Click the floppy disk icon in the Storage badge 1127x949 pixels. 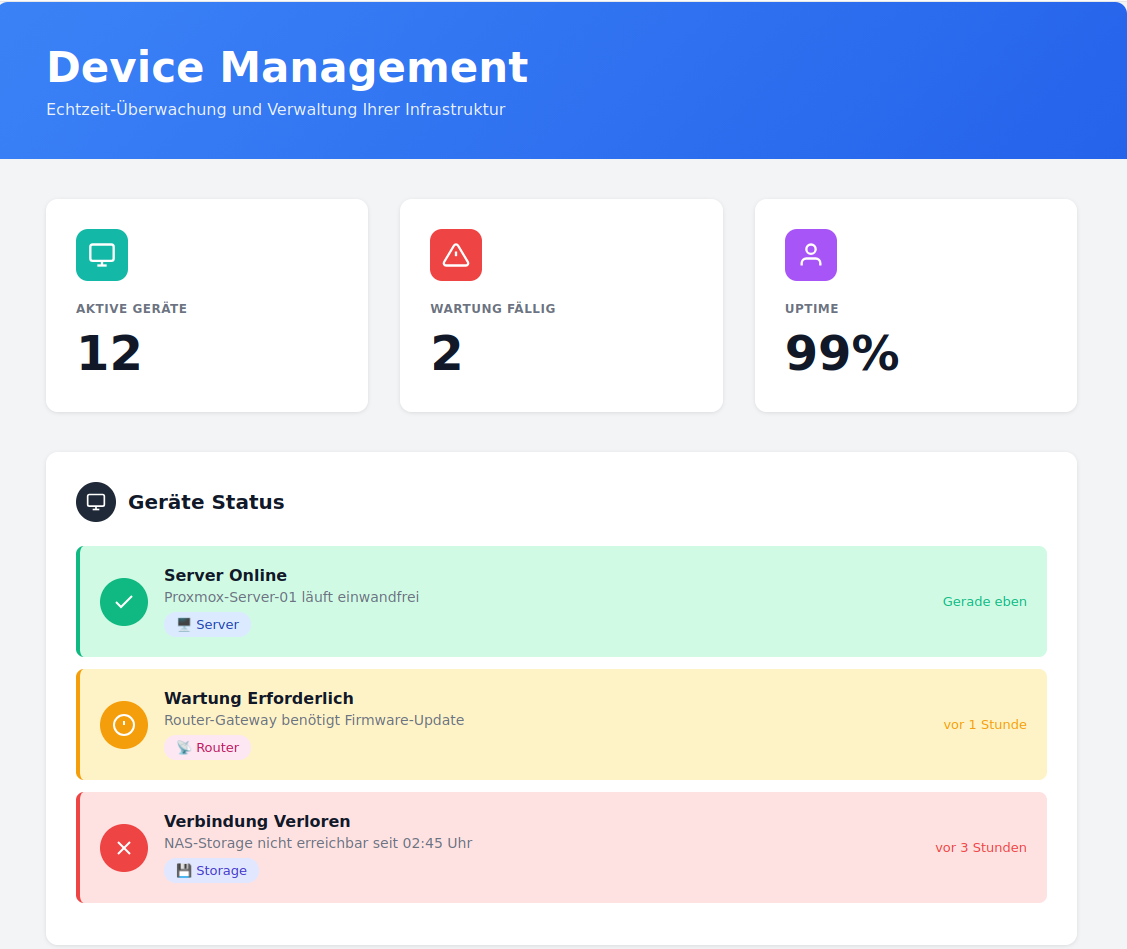[x=182, y=870]
